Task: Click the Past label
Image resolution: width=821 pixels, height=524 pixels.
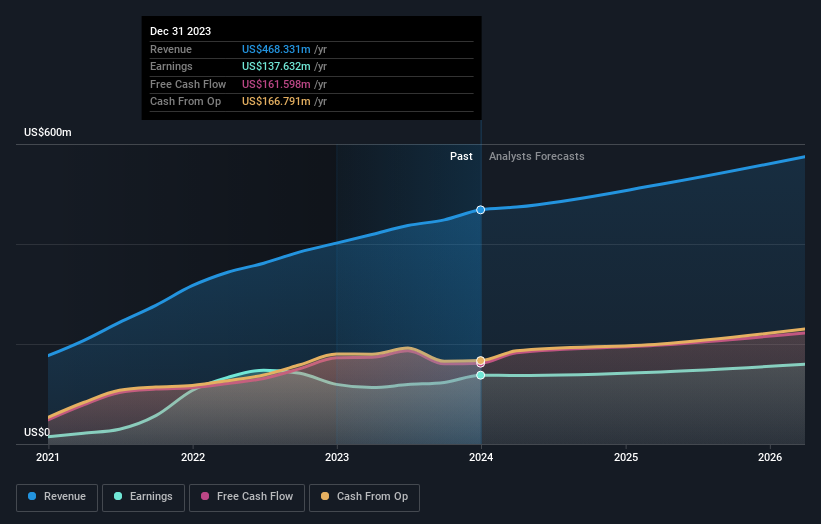Action: (461, 157)
